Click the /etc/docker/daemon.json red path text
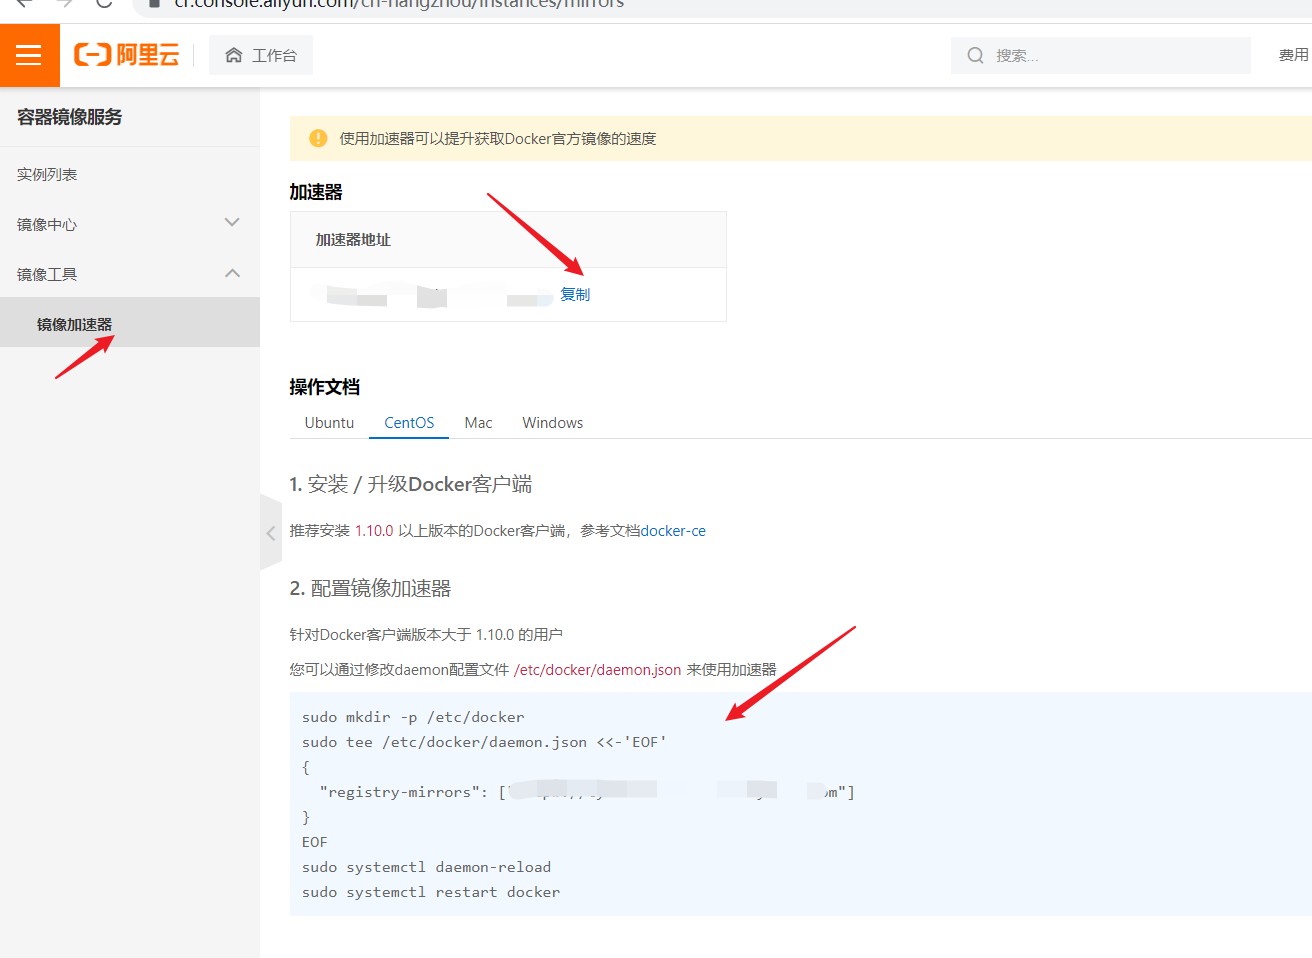This screenshot has height=958, width=1312. (x=598, y=670)
